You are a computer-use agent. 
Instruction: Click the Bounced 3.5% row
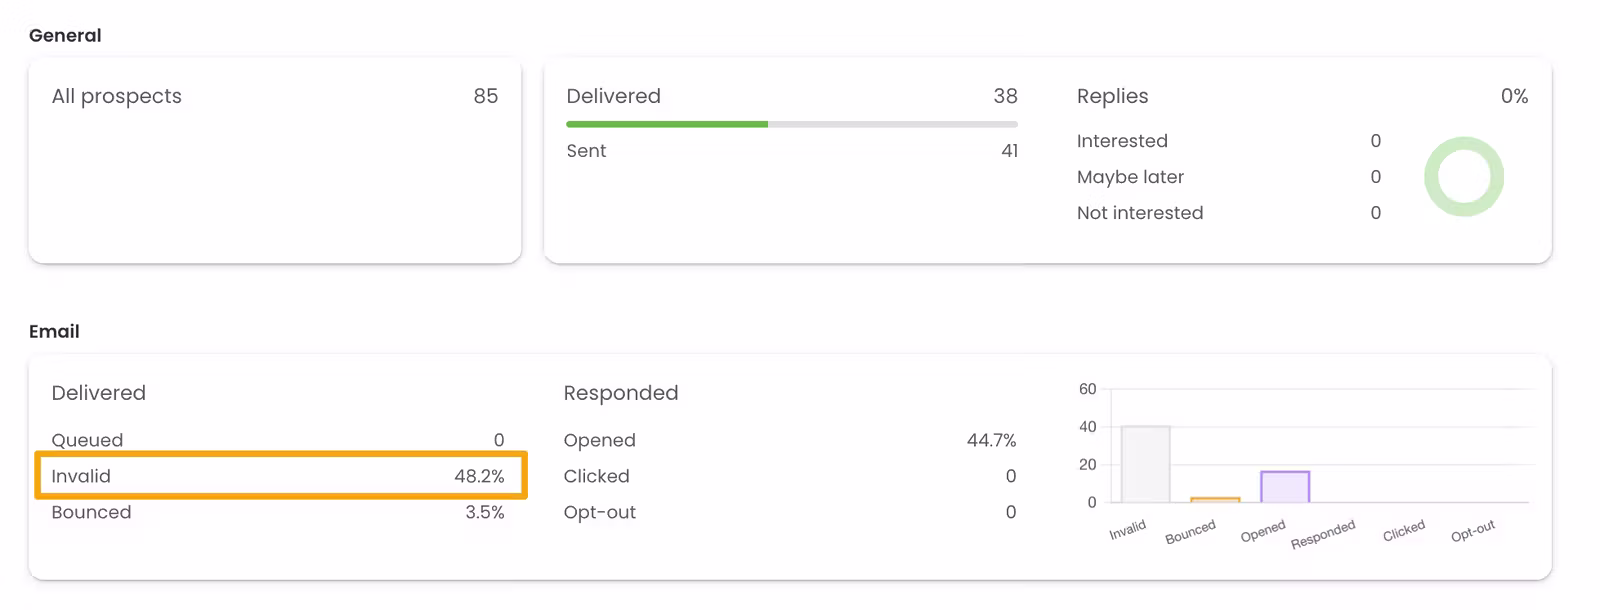[277, 512]
